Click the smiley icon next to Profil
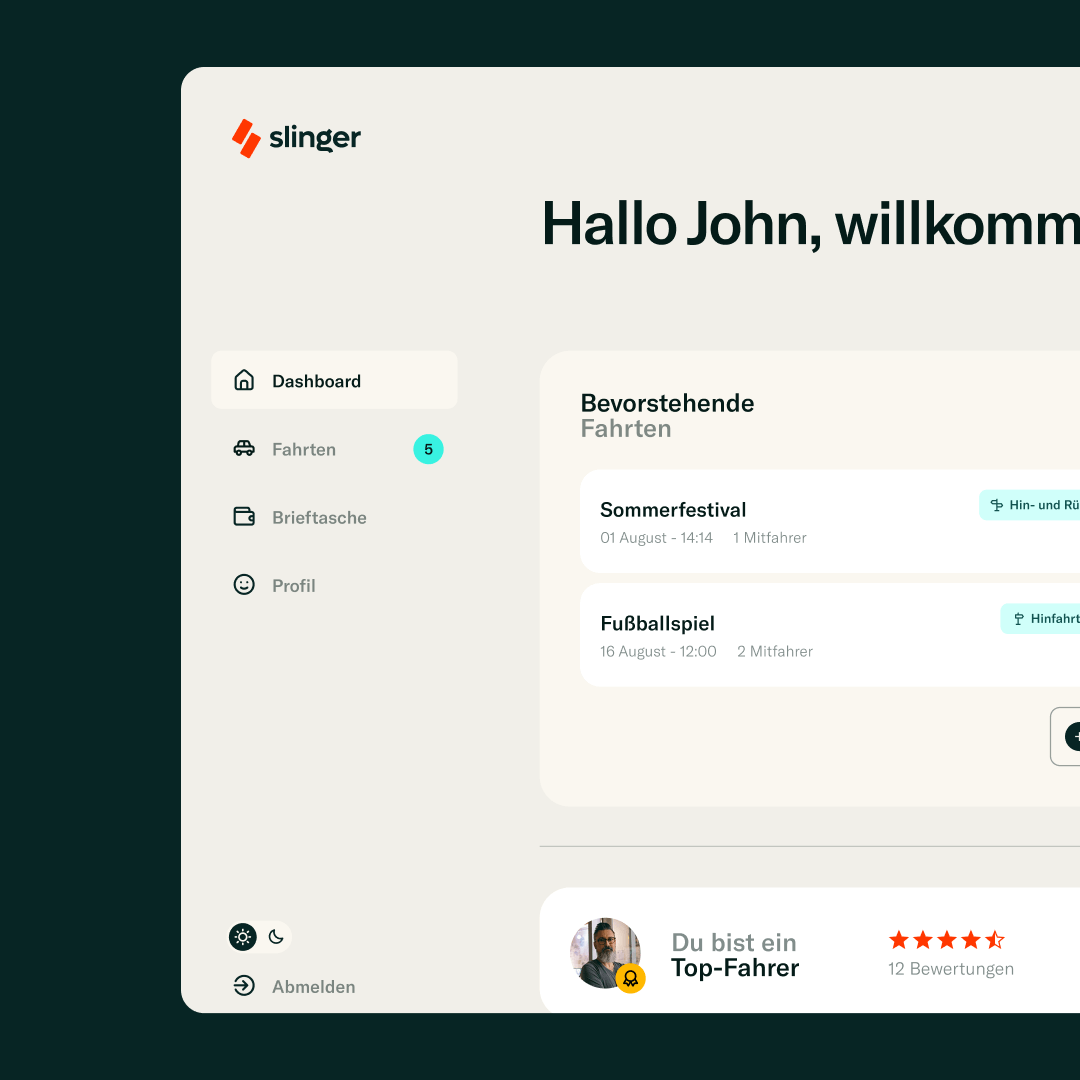 (244, 585)
